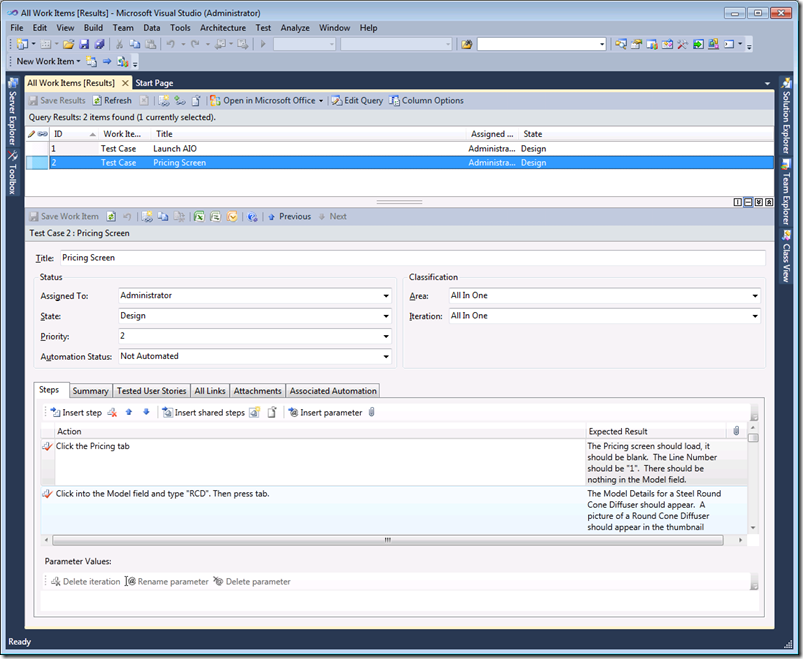Click the Office chart icon in work item toolbar
Image resolution: width=803 pixels, height=659 pixels.
click(x=122, y=61)
